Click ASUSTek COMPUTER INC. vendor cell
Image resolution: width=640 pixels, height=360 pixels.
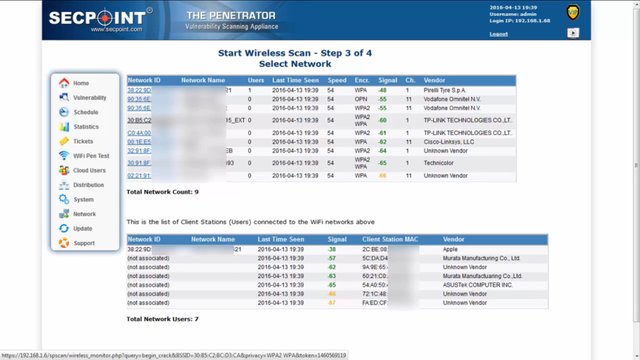point(478,285)
